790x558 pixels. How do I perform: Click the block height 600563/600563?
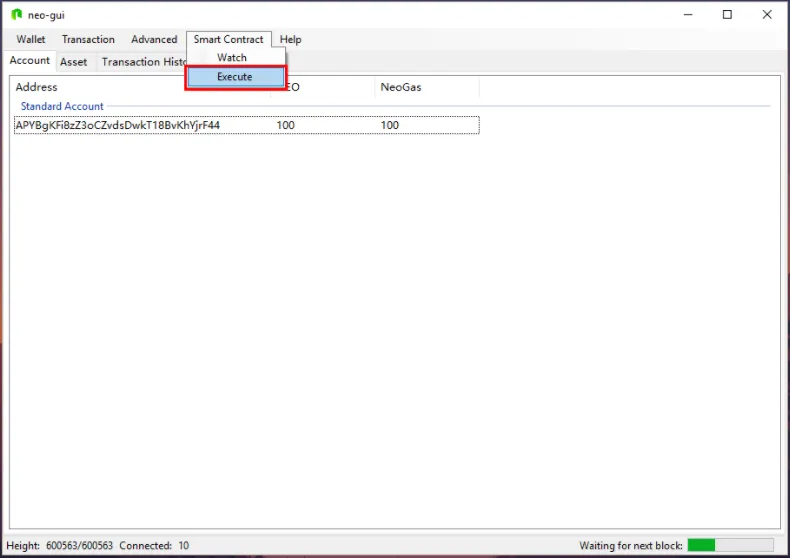click(x=79, y=545)
